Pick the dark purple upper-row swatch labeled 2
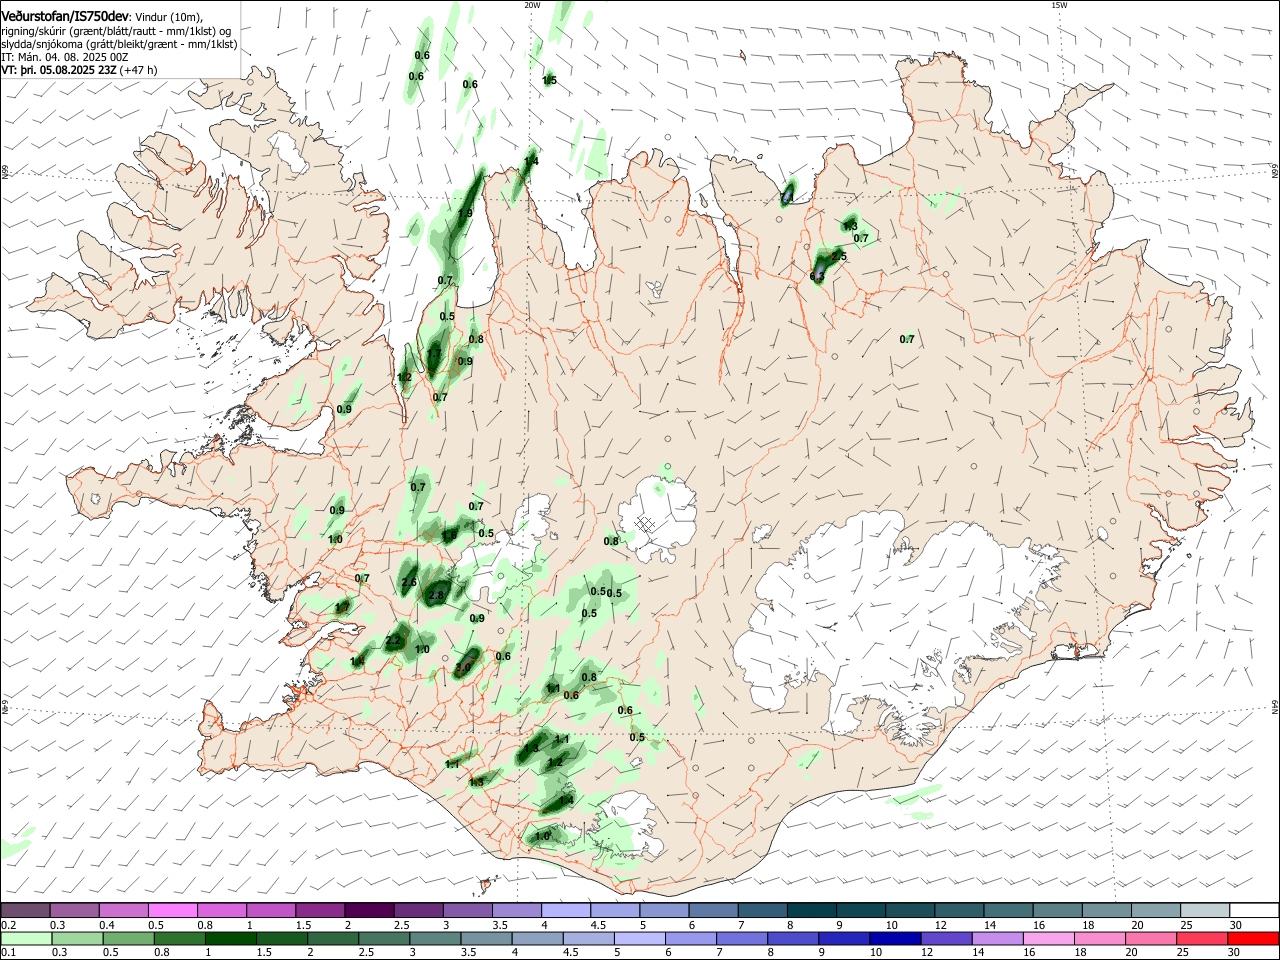This screenshot has width=1280, height=960. (369, 910)
